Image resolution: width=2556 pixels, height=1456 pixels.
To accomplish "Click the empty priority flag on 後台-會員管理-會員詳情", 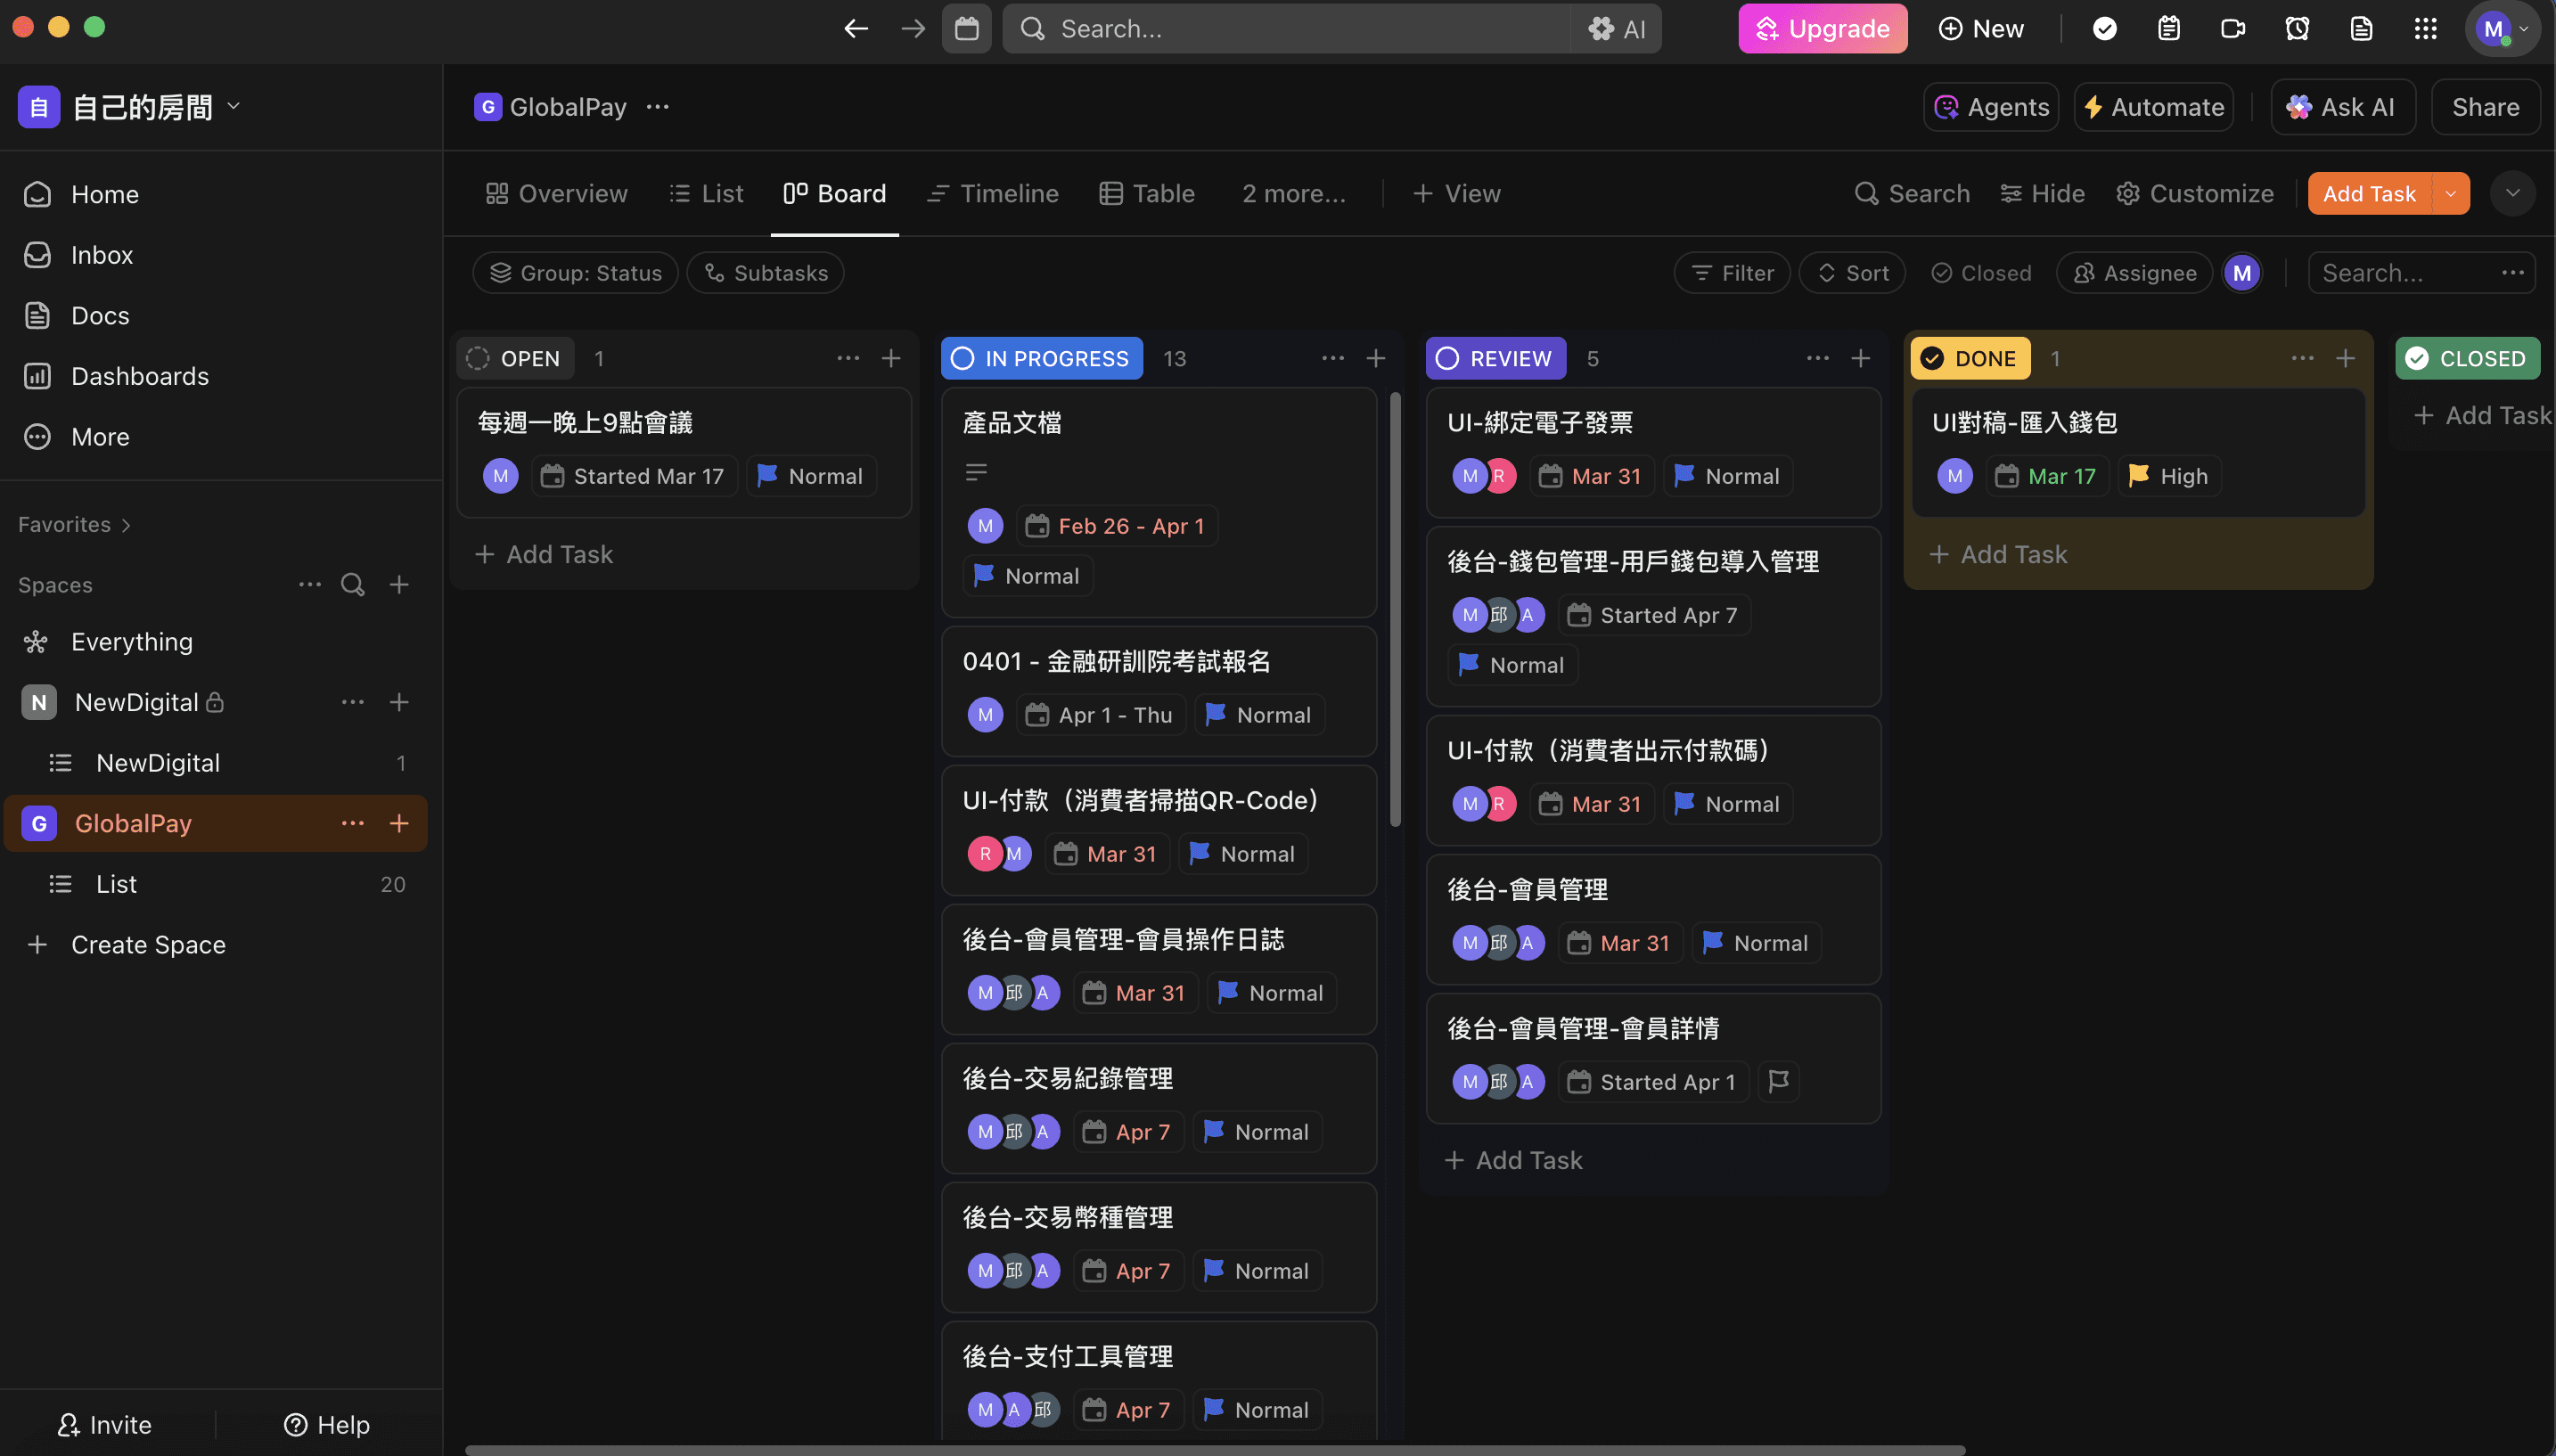I will click(1778, 1081).
